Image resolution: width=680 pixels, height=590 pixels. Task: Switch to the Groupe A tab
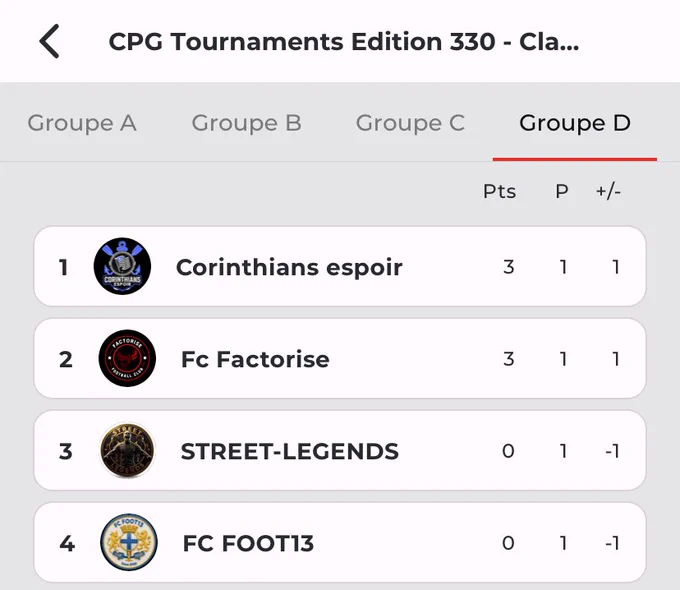coord(82,123)
